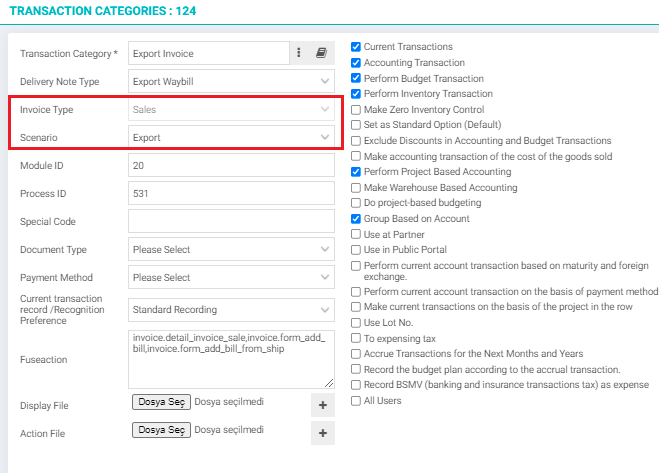This screenshot has width=659, height=473.
Task: Click Dosya Seç button for Display File
Action: point(161,402)
